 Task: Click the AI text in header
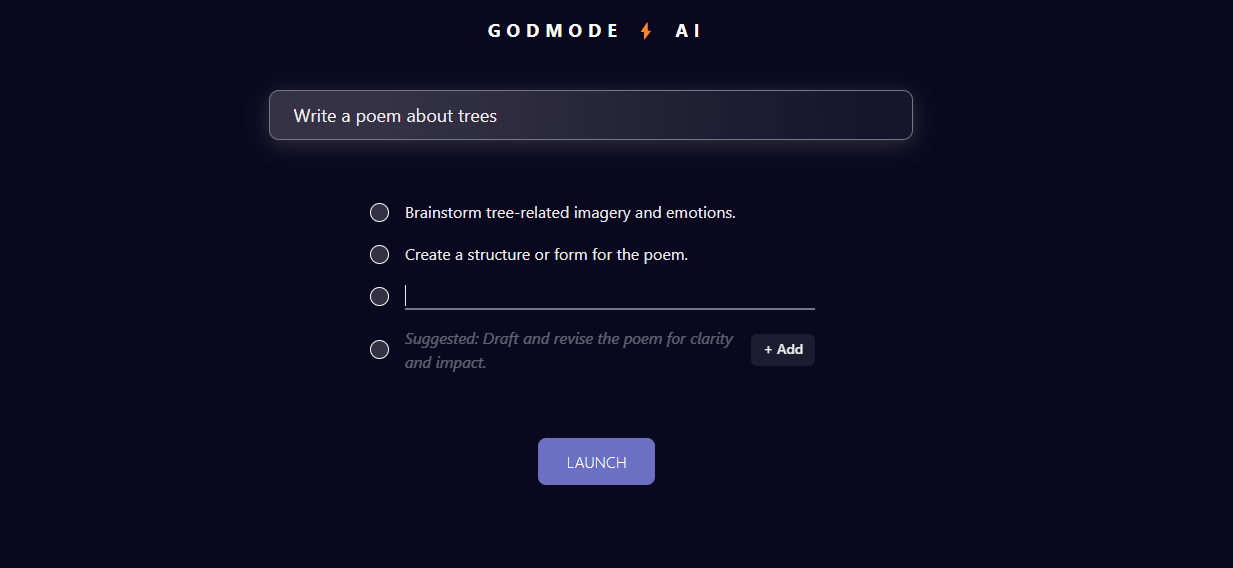point(688,31)
